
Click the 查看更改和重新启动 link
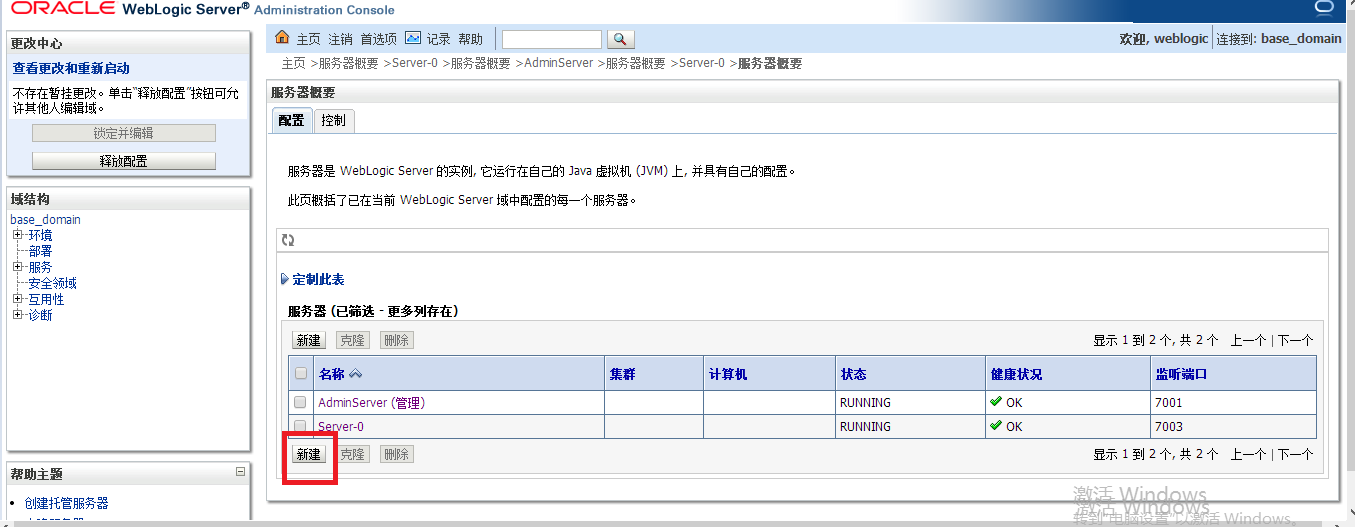point(71,68)
